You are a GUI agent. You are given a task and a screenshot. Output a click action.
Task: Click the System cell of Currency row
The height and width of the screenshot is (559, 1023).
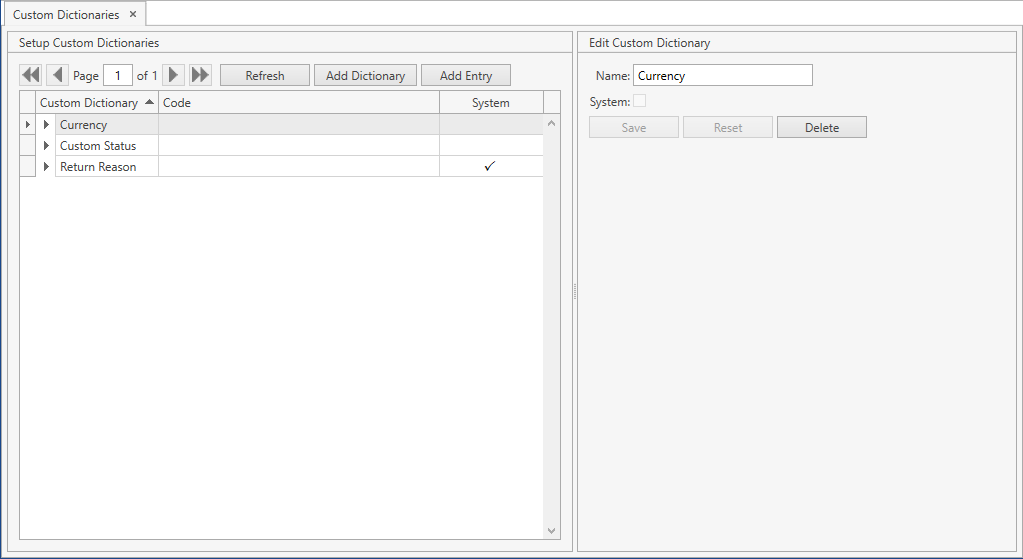coord(491,124)
